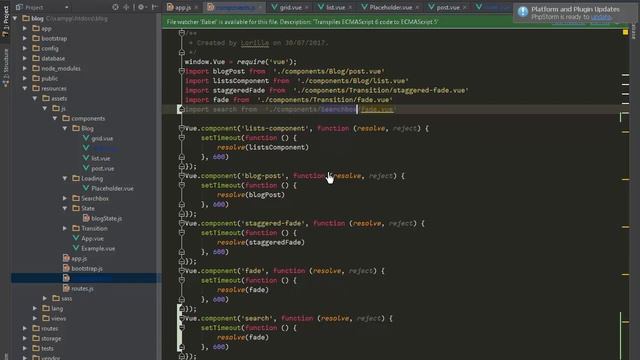Click the yellow inspection status square
Viewport: 640px width, 360px height.
625,32
